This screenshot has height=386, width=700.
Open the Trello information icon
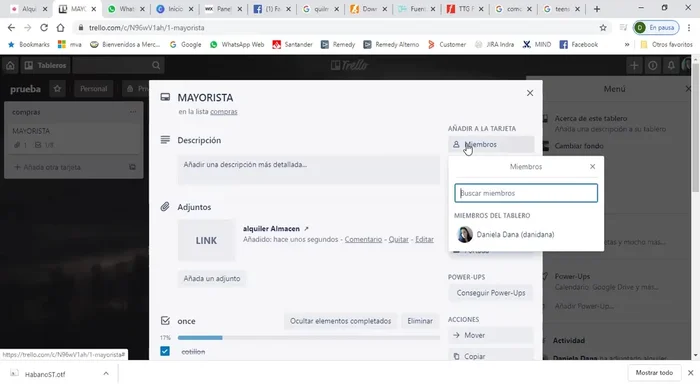tap(653, 66)
